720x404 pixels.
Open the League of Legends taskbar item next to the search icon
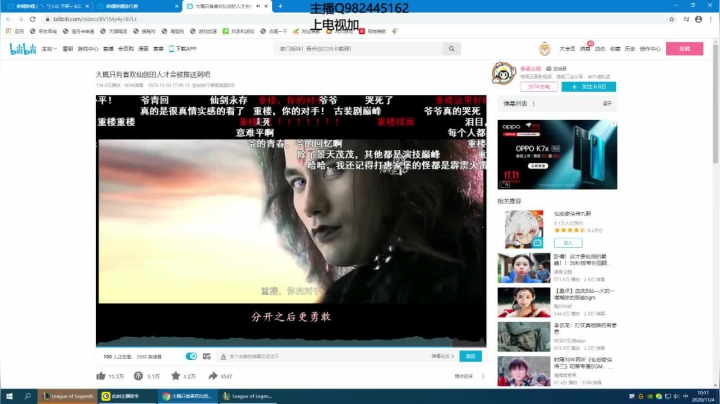point(68,396)
